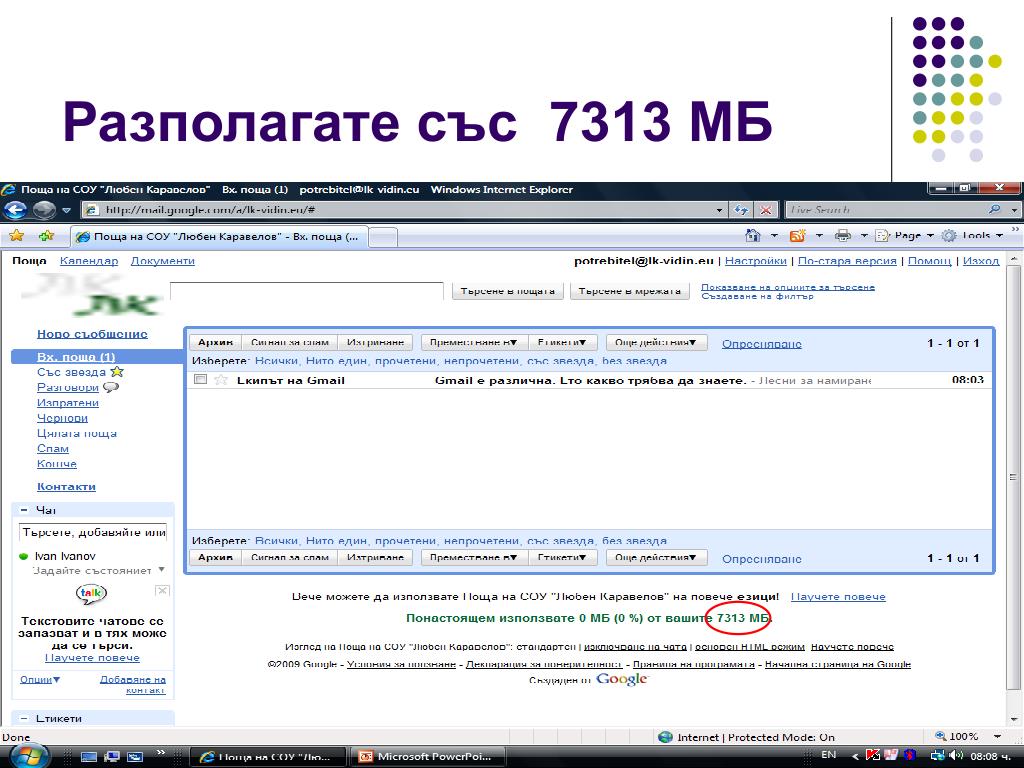1024x768 pixels.
Task: Click Ivan Ivanov's green status dot
Action: tap(24, 556)
